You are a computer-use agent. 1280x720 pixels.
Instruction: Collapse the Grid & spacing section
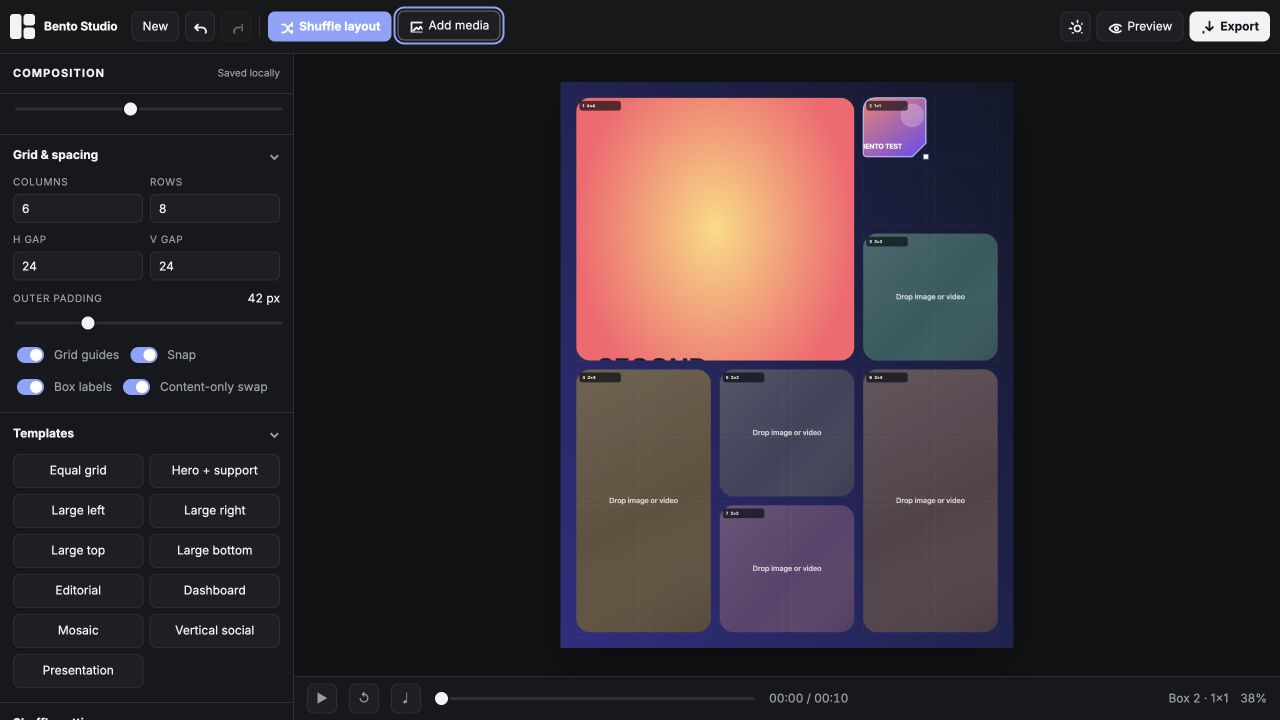(274, 156)
